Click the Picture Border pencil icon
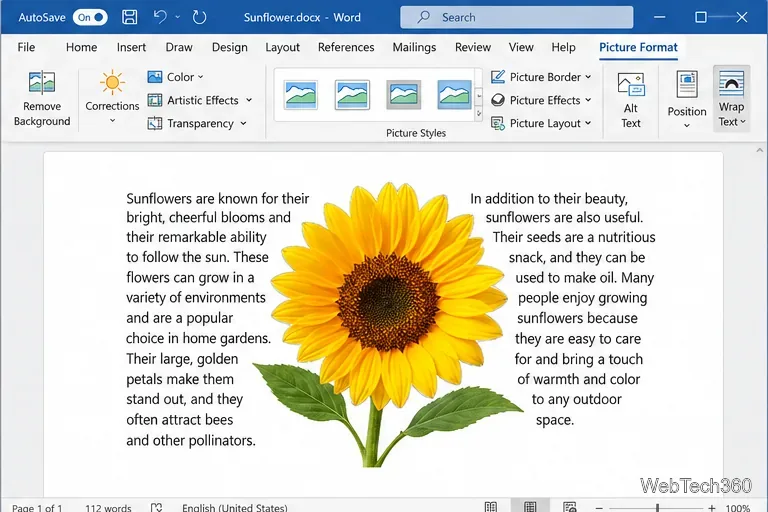Image resolution: width=768 pixels, height=512 pixels. pos(498,77)
